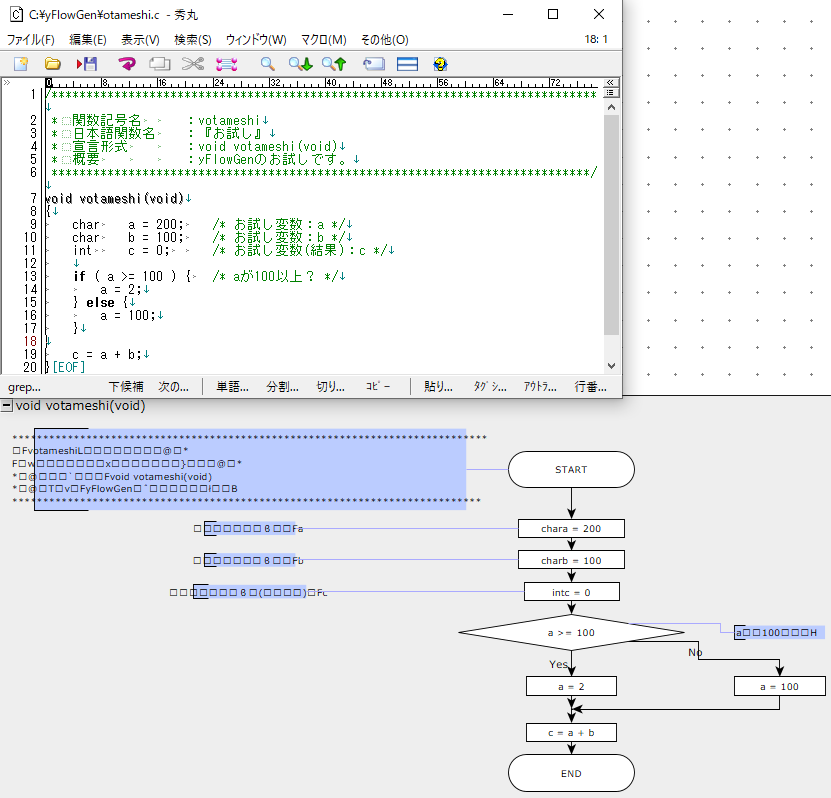Click the Open folder icon
The width and height of the screenshot is (831, 798).
(x=52, y=64)
